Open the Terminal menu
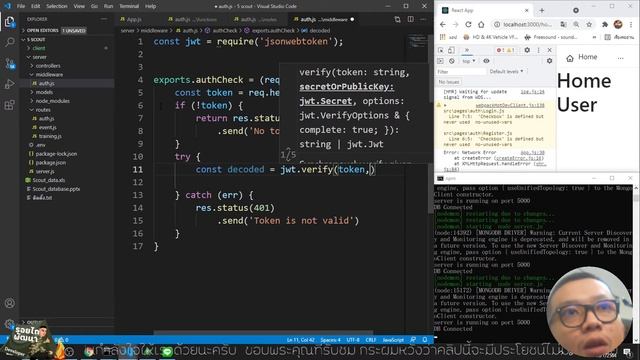 tap(129, 6)
